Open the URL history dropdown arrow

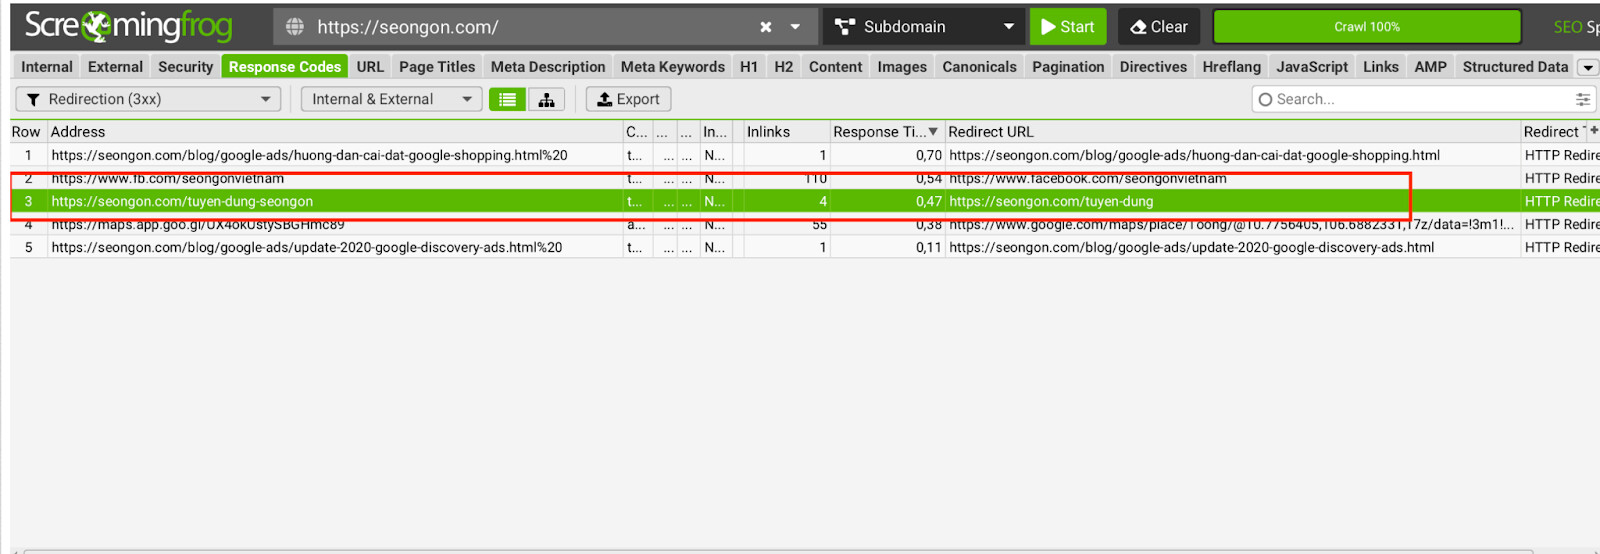795,27
